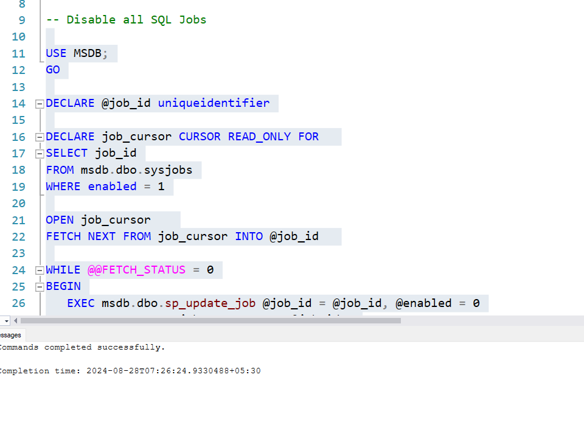Click 'CURSOR READ_ONLY FOR' text on line 16
This screenshot has width=584, height=435.
point(248,137)
